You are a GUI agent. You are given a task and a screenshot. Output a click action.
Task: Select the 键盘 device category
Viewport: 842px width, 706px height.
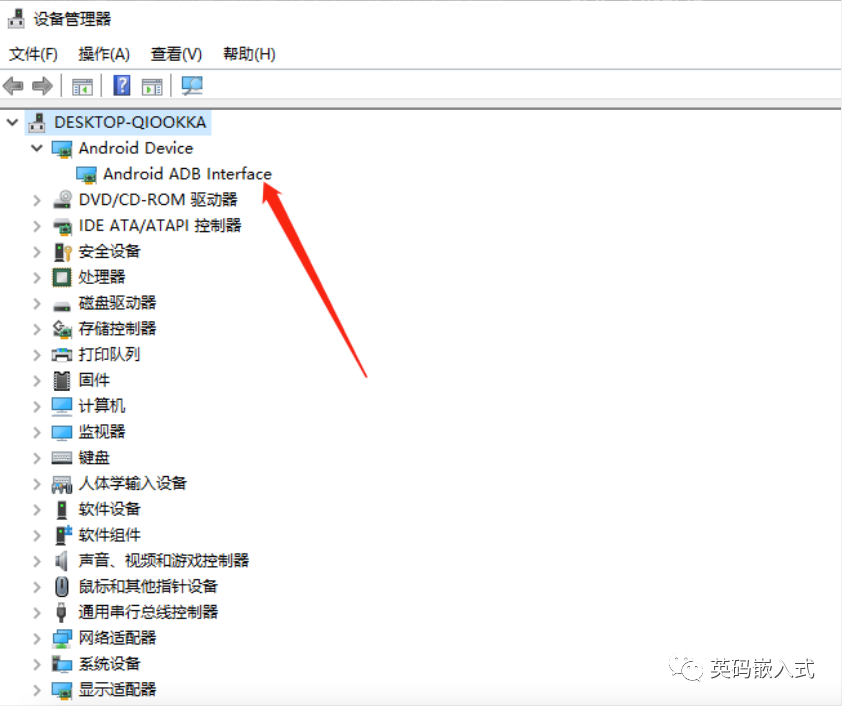(88, 457)
